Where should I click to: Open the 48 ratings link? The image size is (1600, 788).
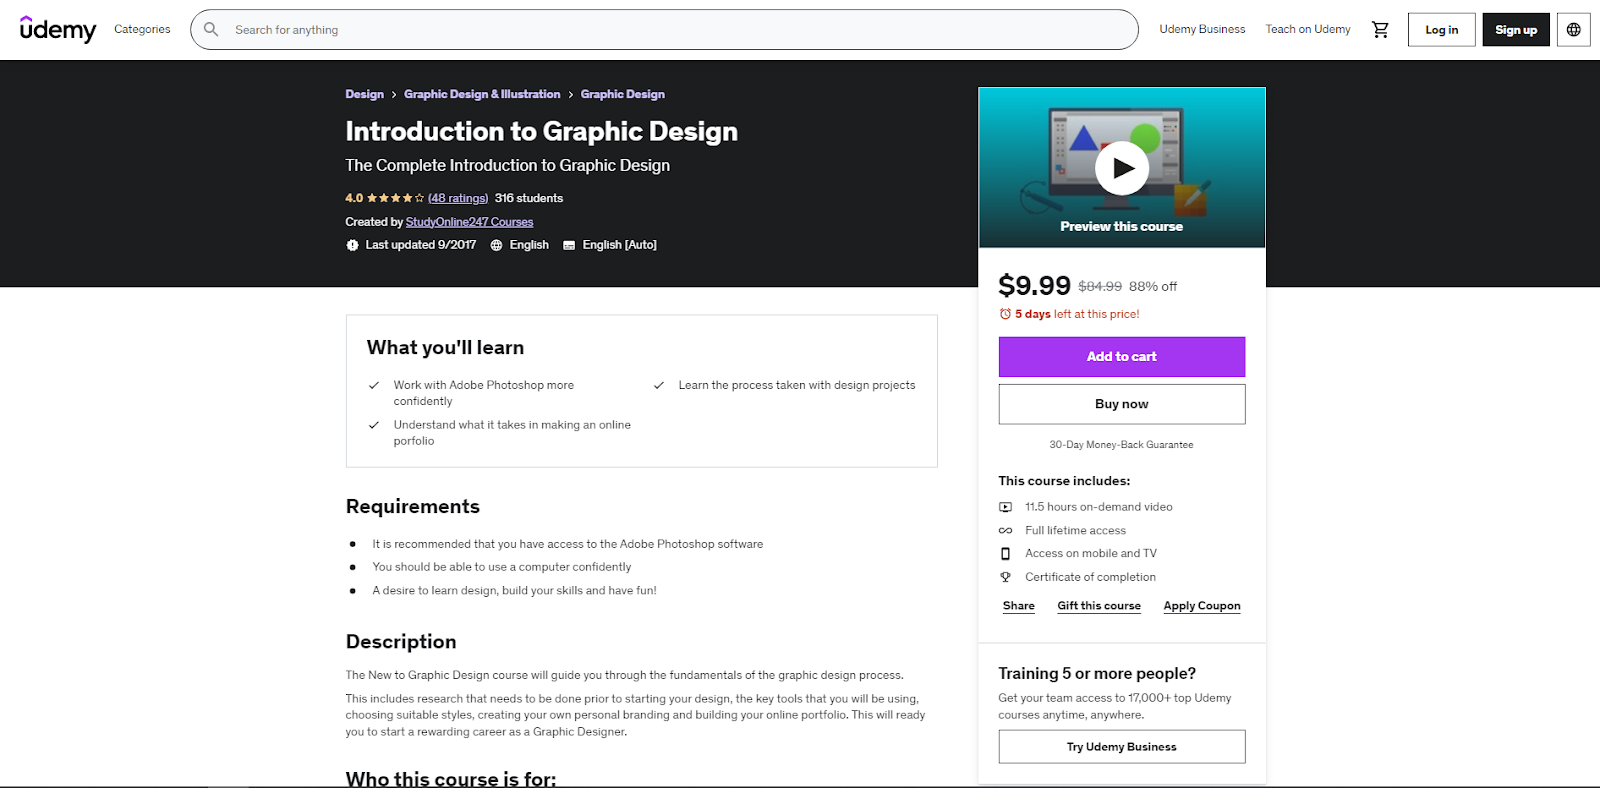click(x=458, y=198)
